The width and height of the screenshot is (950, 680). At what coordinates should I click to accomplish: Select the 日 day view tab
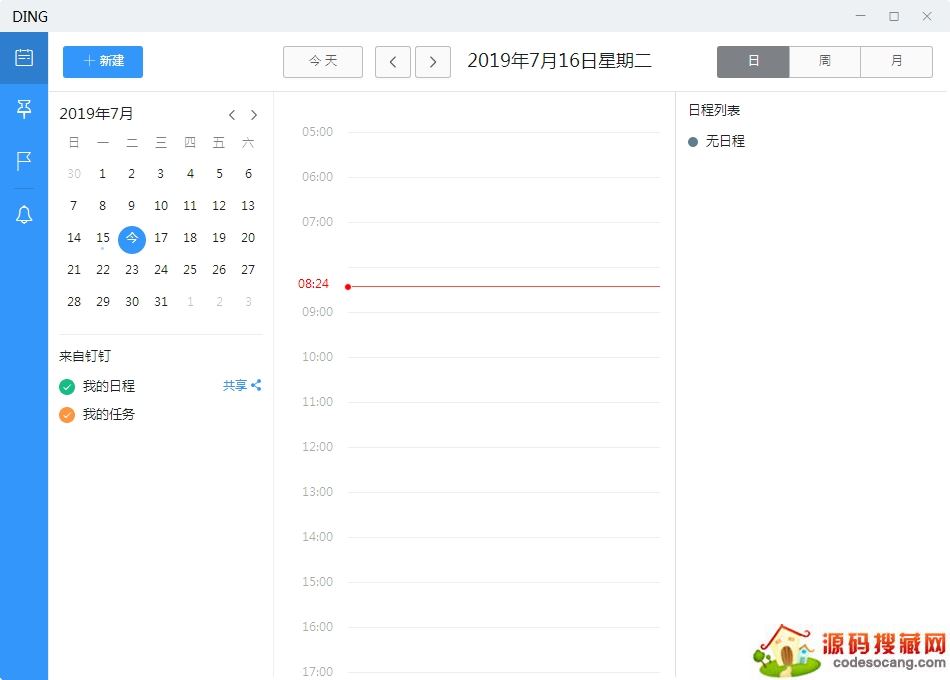click(753, 61)
